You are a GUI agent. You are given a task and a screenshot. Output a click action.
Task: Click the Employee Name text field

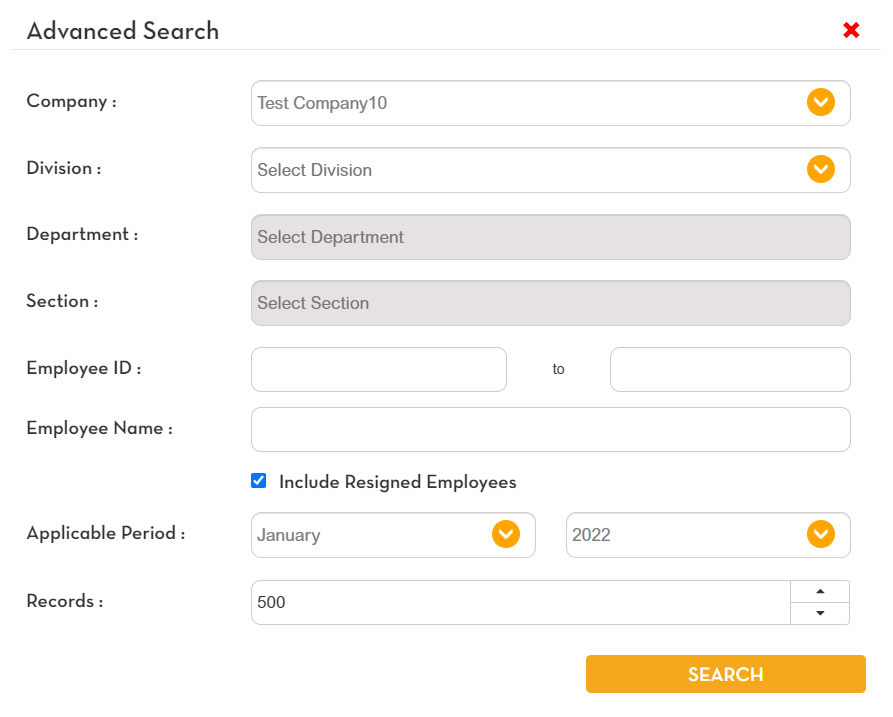click(x=551, y=429)
